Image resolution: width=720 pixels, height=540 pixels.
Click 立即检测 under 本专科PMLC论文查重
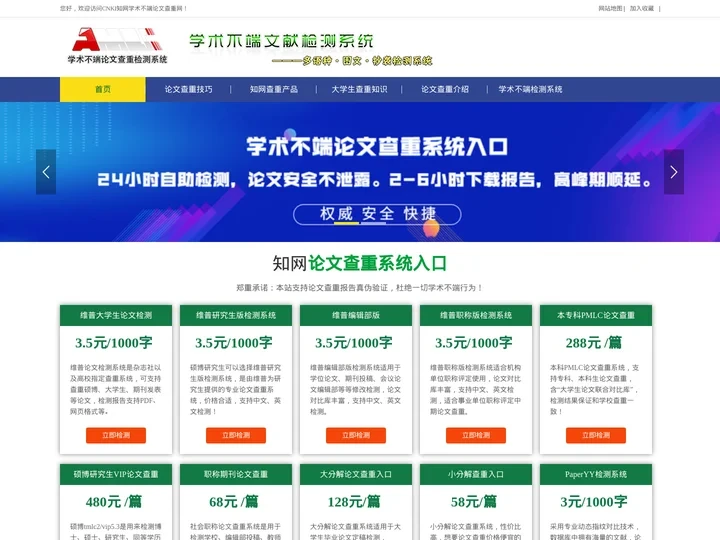tap(596, 435)
